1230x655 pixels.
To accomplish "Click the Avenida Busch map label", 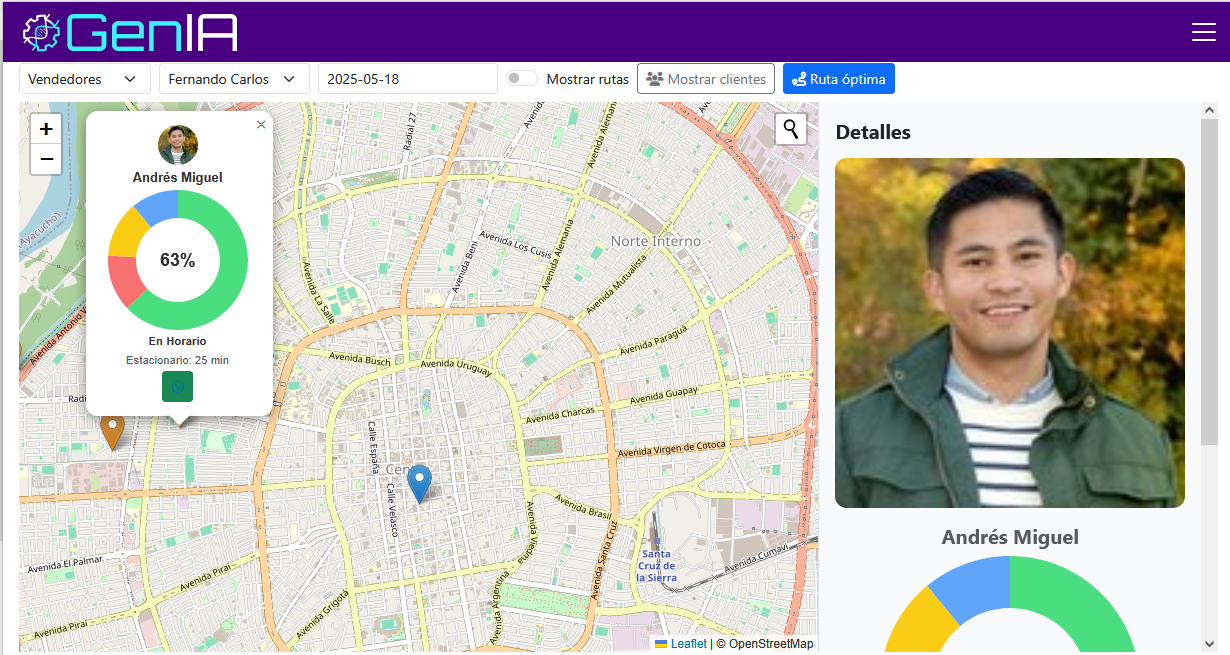I will tap(360, 357).
